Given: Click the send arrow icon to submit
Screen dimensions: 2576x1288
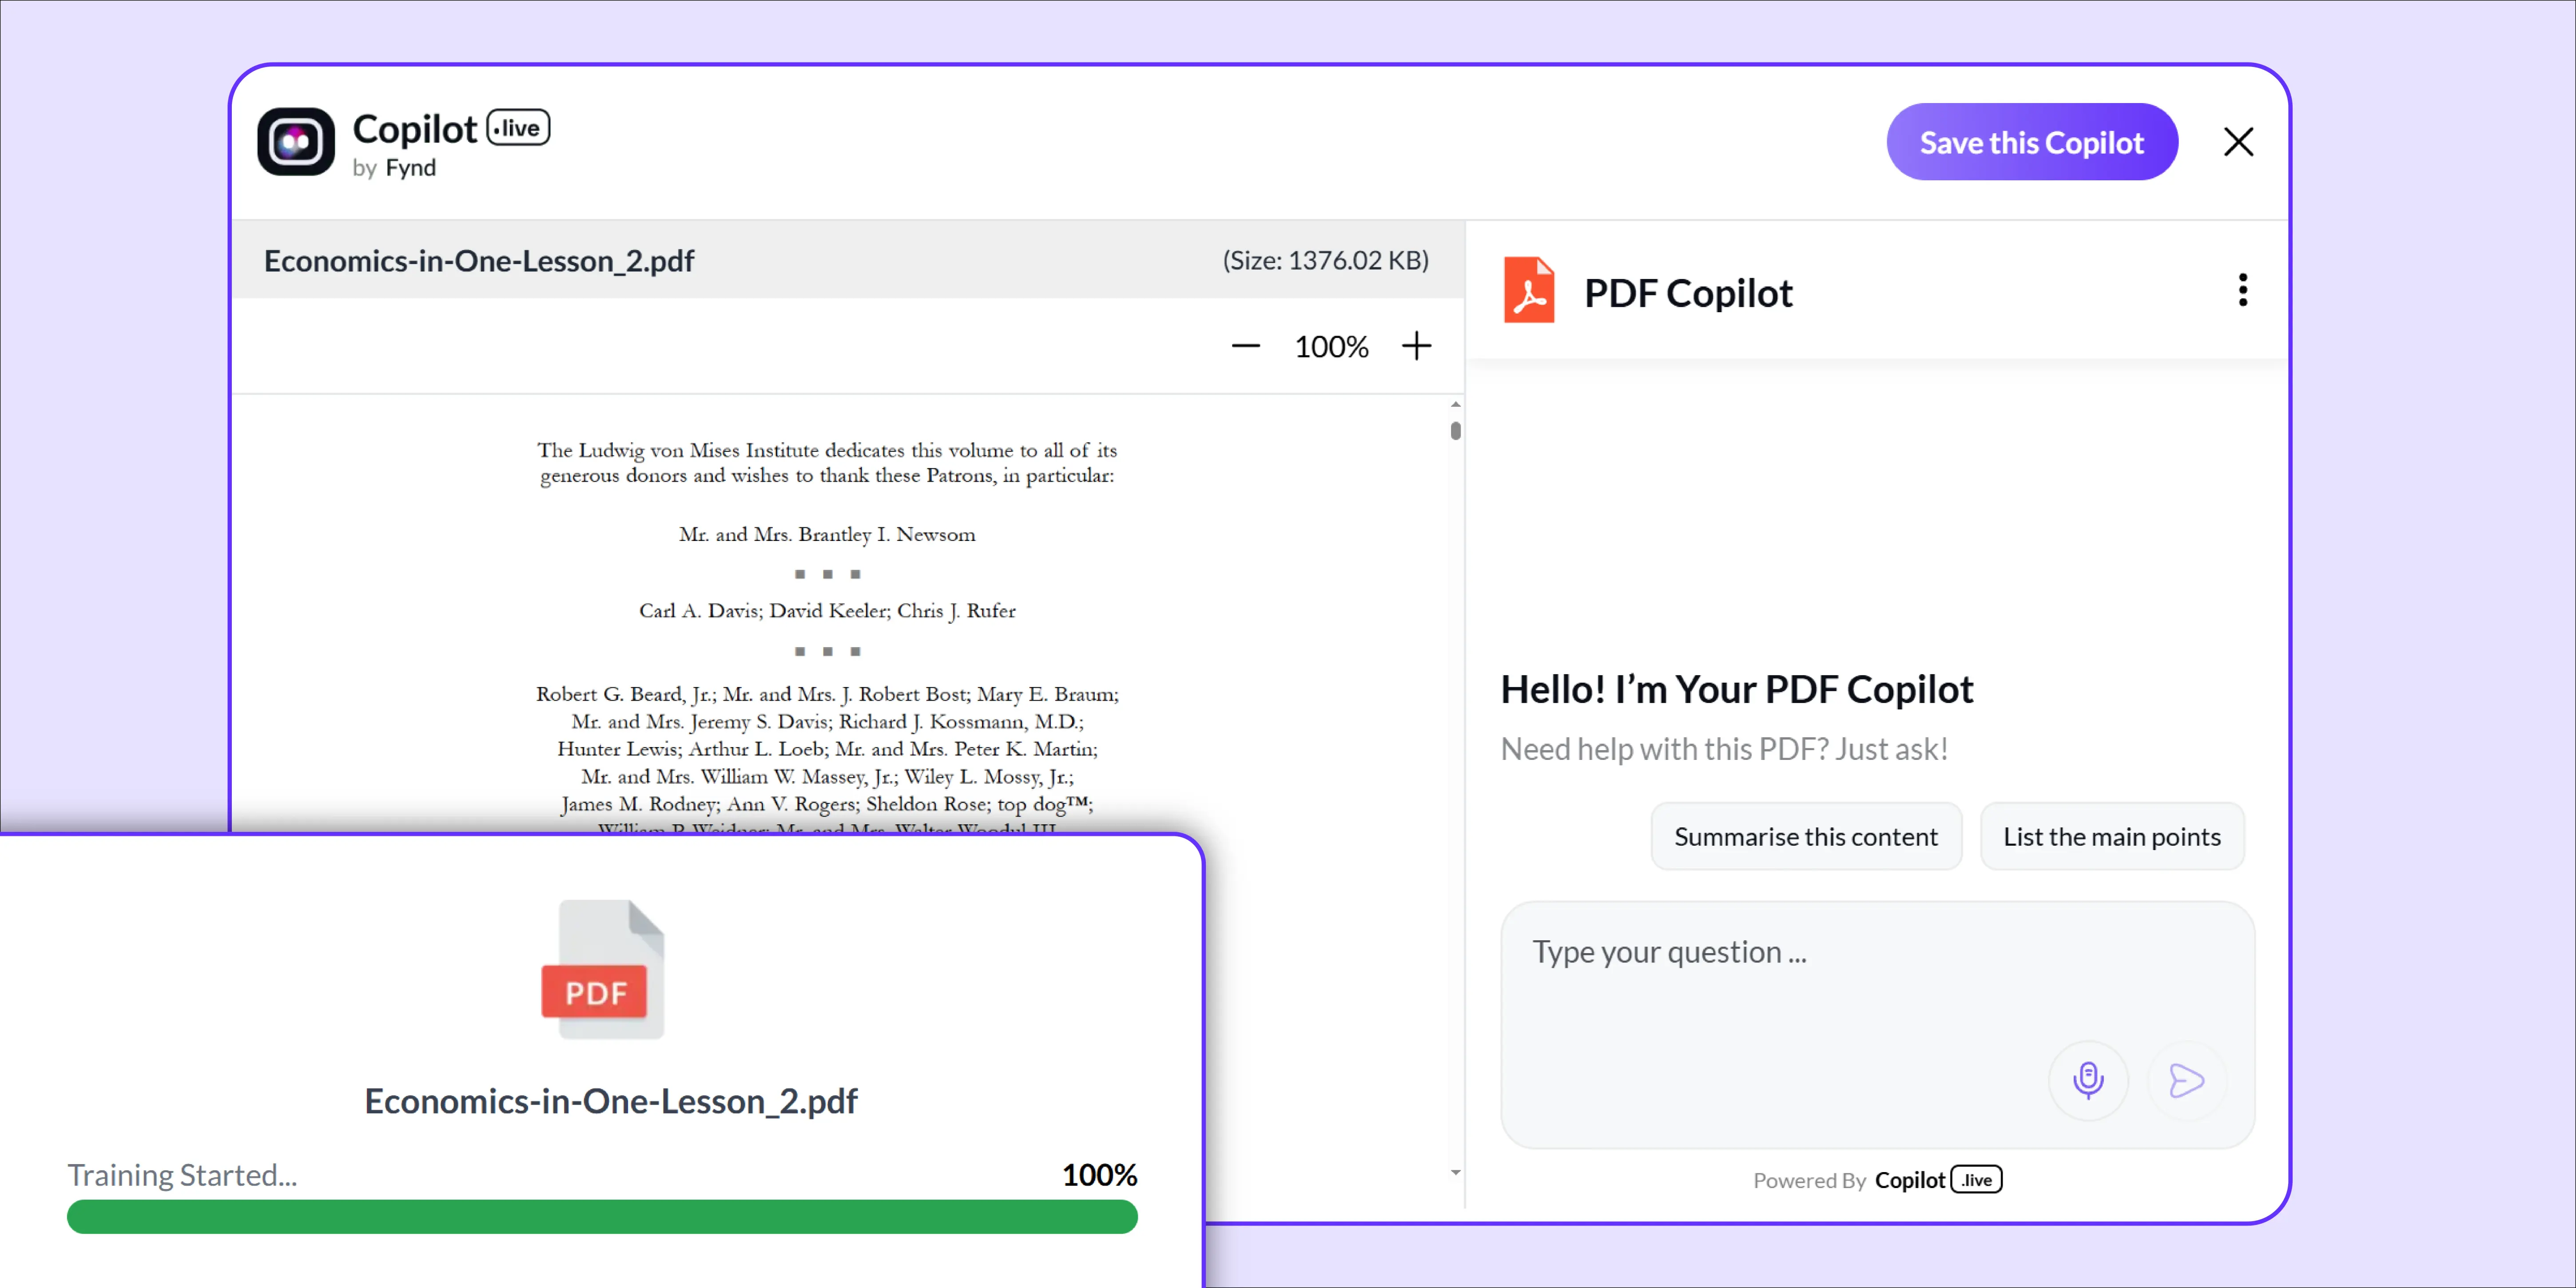Looking at the screenshot, I should (2186, 1080).
